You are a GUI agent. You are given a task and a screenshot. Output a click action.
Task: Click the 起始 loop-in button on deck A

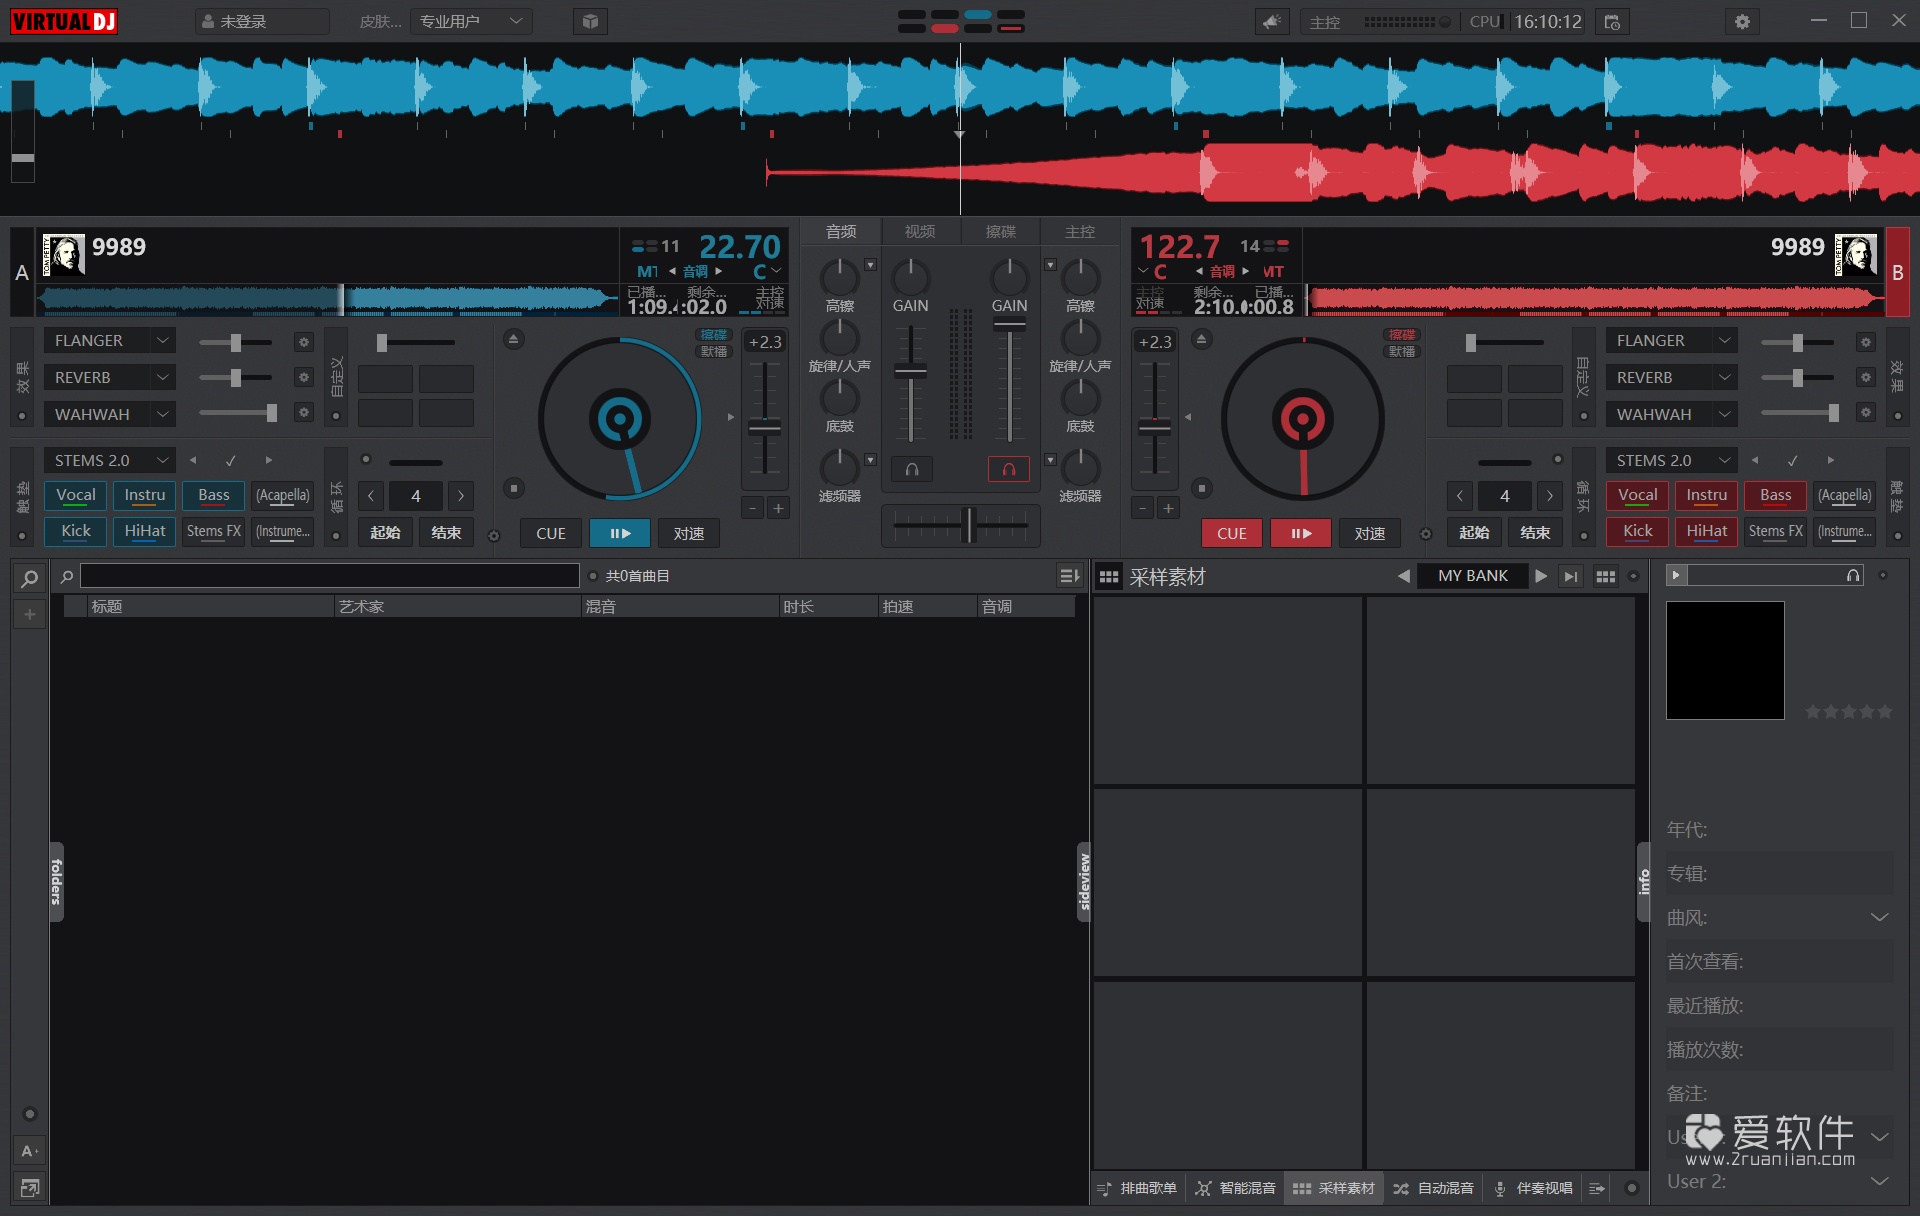[x=386, y=532]
